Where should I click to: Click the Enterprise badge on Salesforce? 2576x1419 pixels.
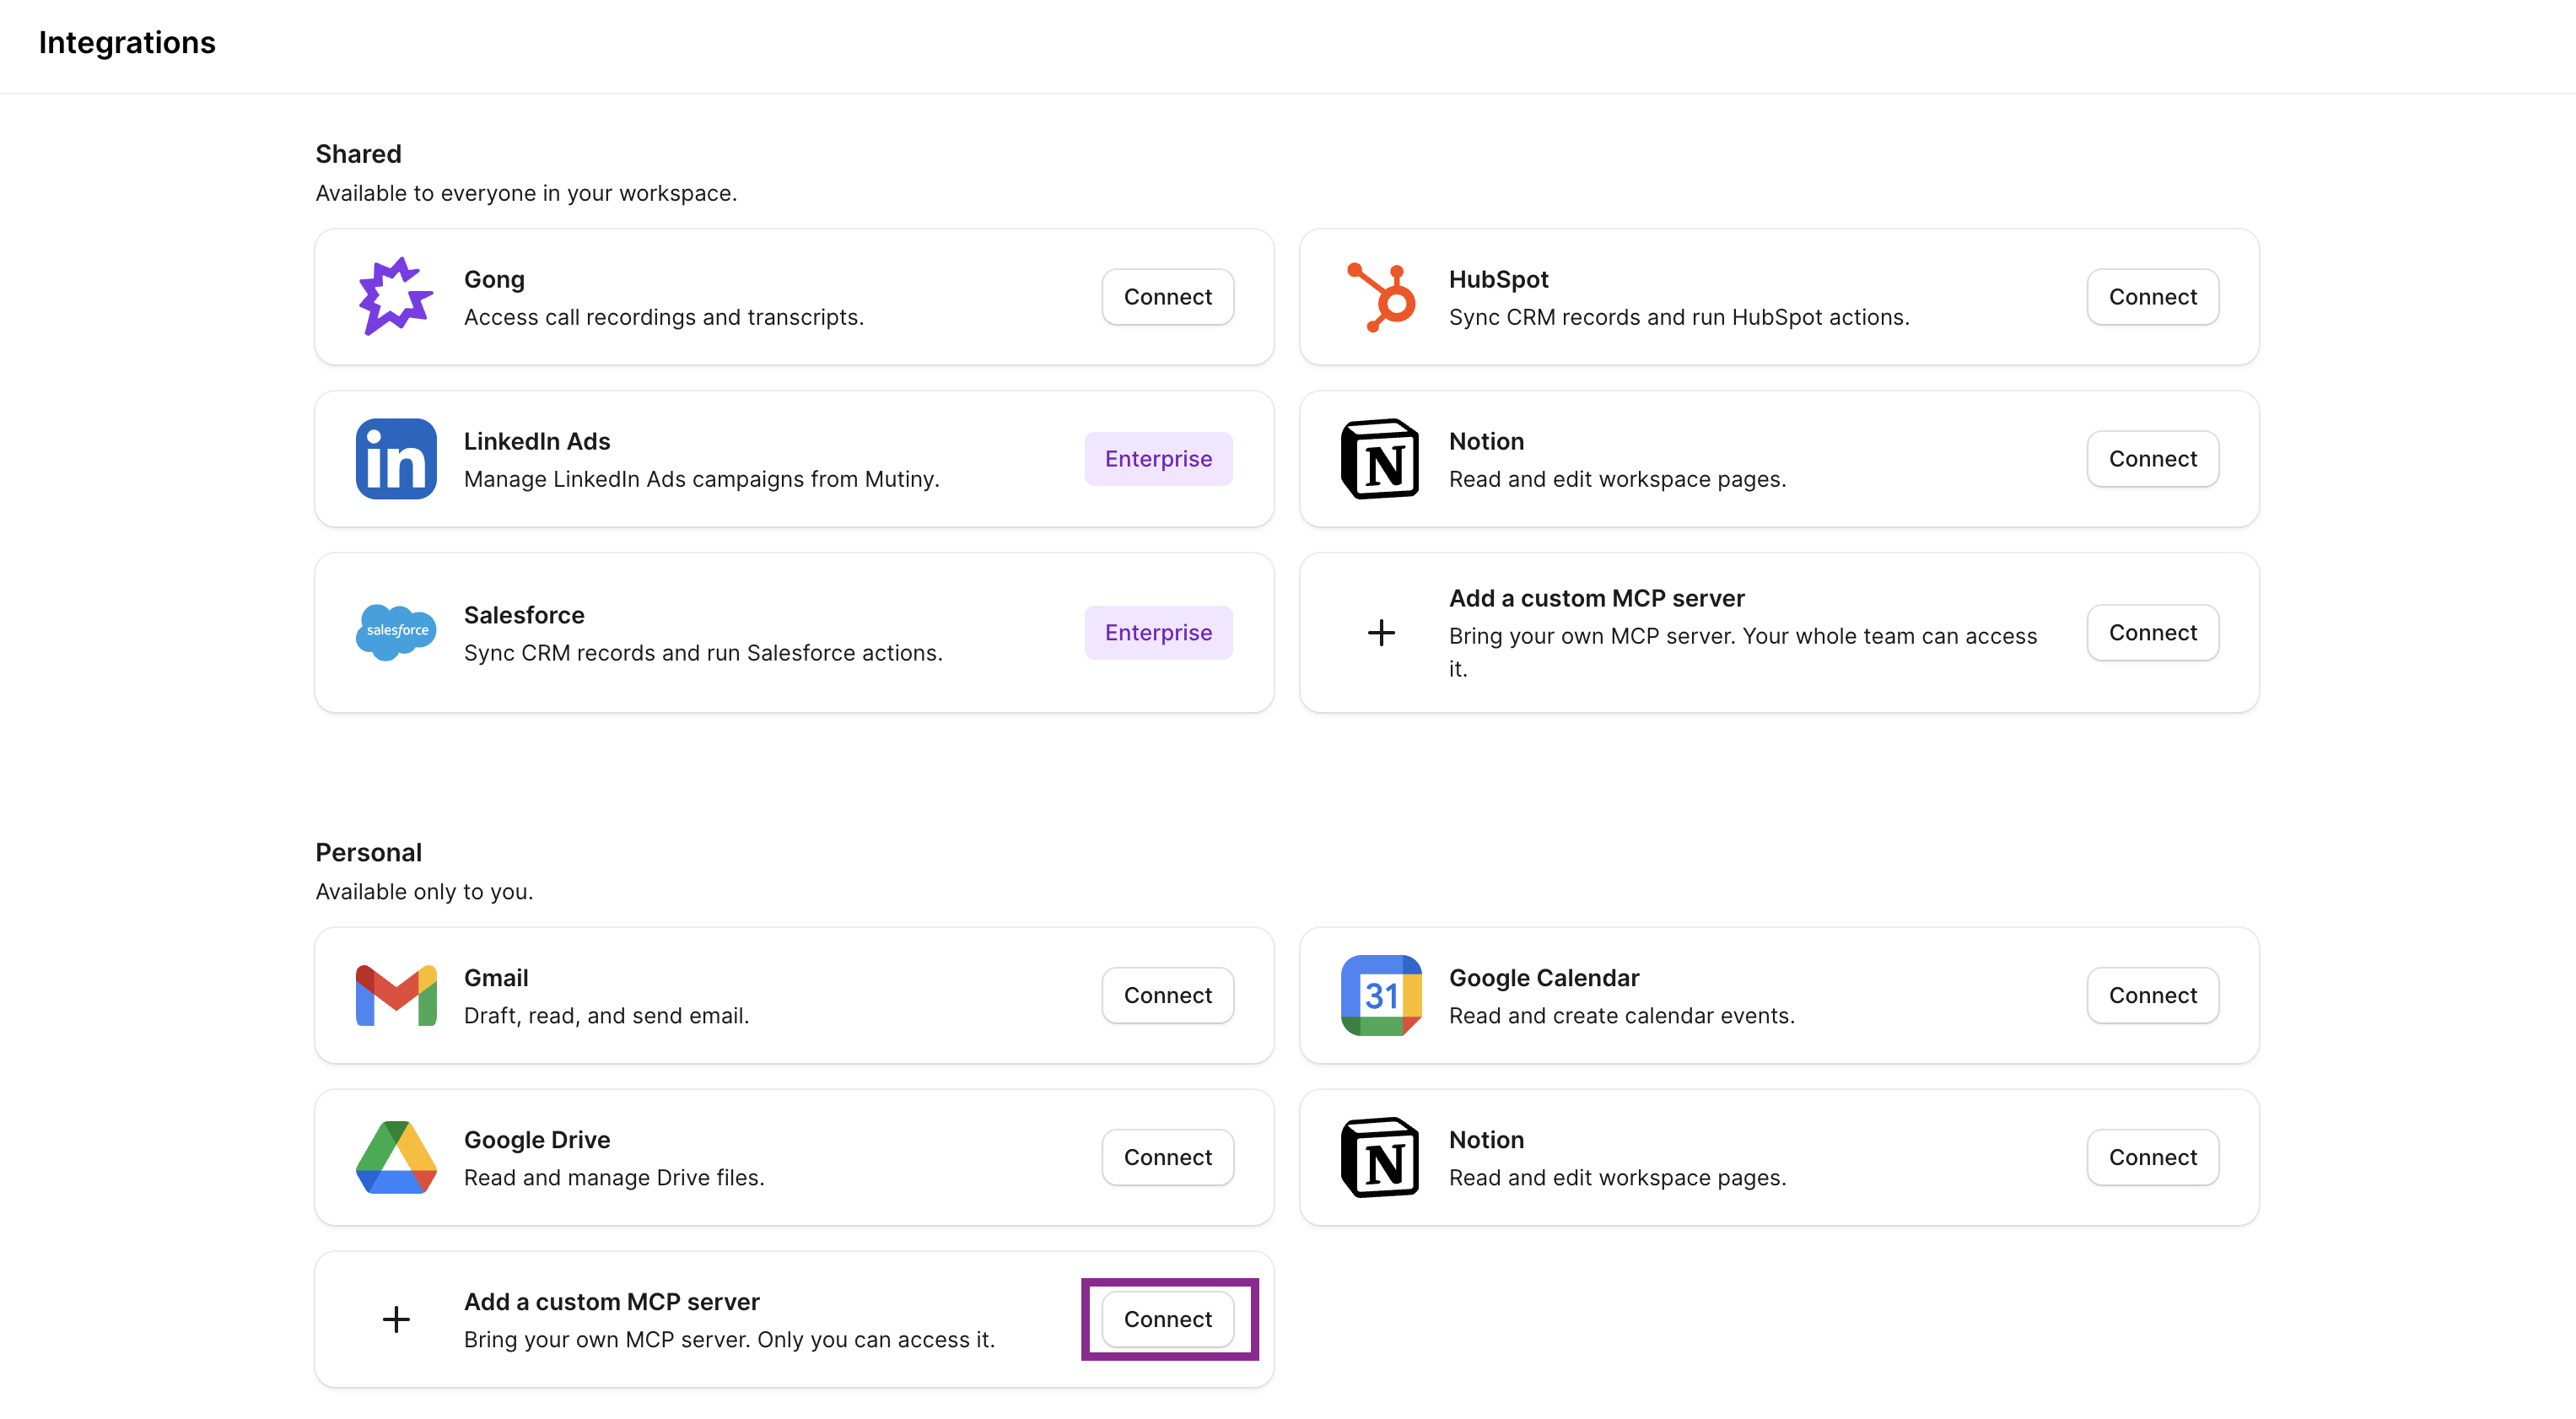(x=1158, y=633)
